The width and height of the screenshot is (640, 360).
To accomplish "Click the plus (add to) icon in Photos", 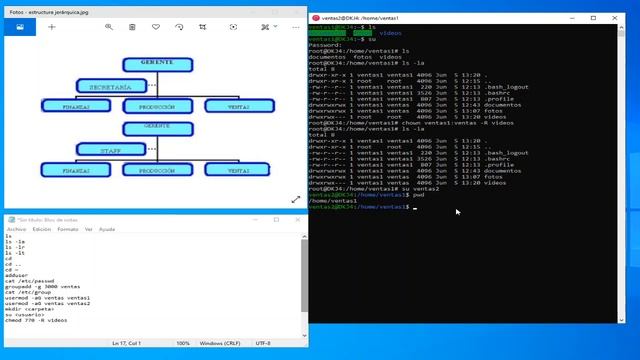I will pos(52,27).
